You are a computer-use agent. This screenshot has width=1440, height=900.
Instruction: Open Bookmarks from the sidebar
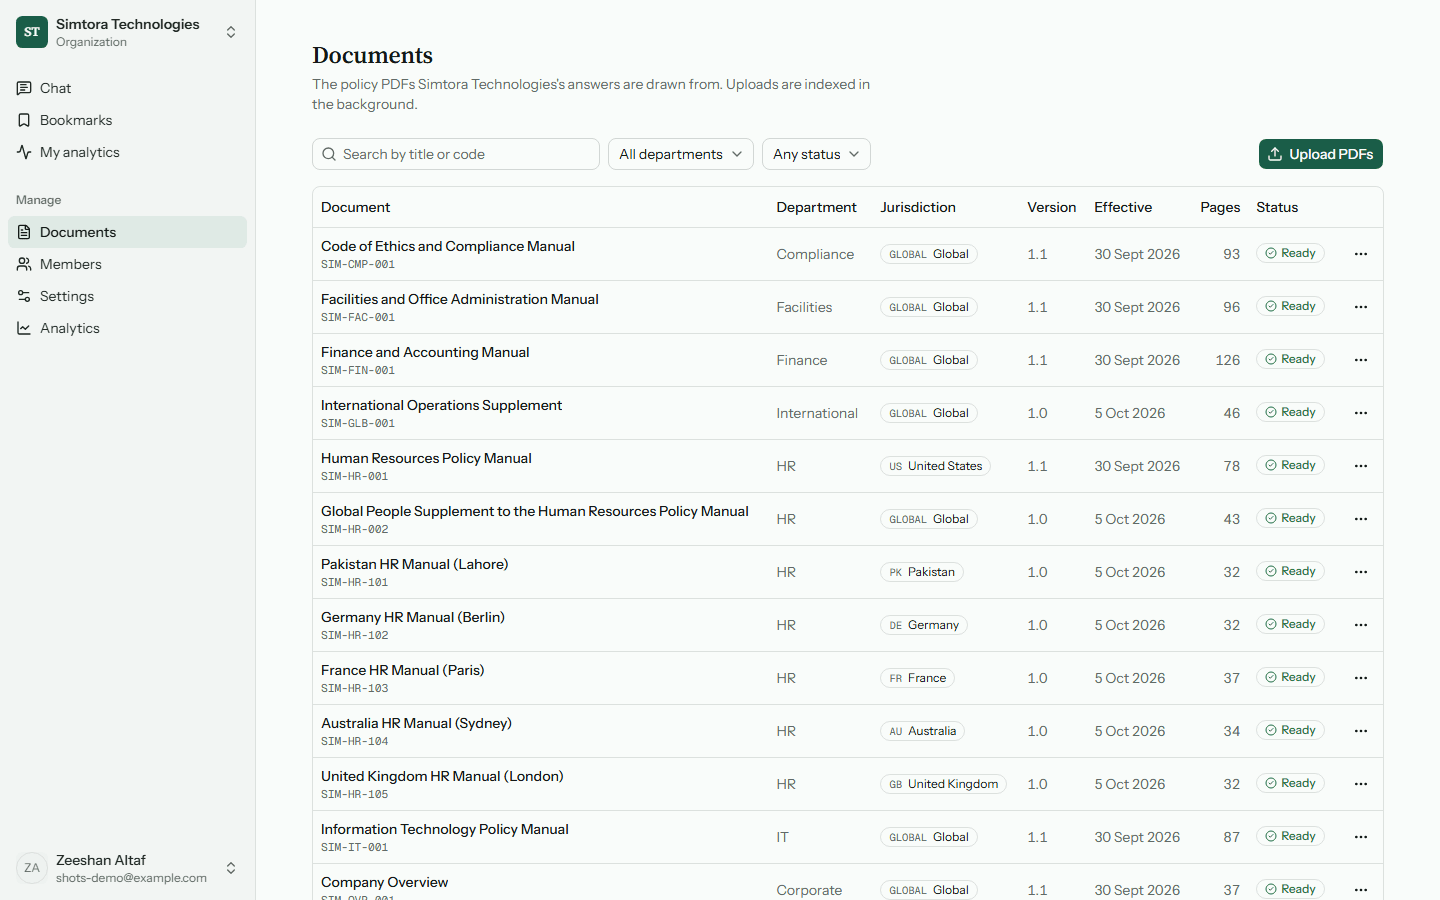tap(127, 120)
